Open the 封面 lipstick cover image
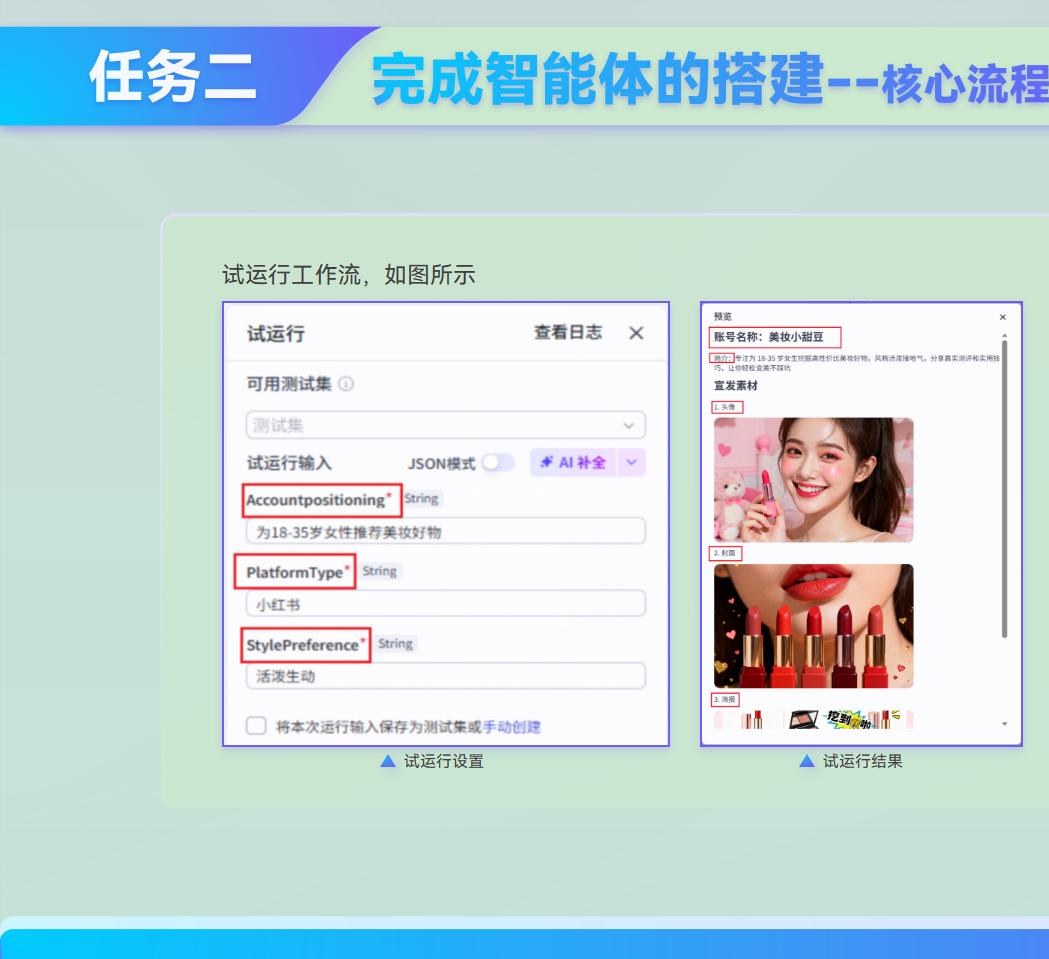 814,626
